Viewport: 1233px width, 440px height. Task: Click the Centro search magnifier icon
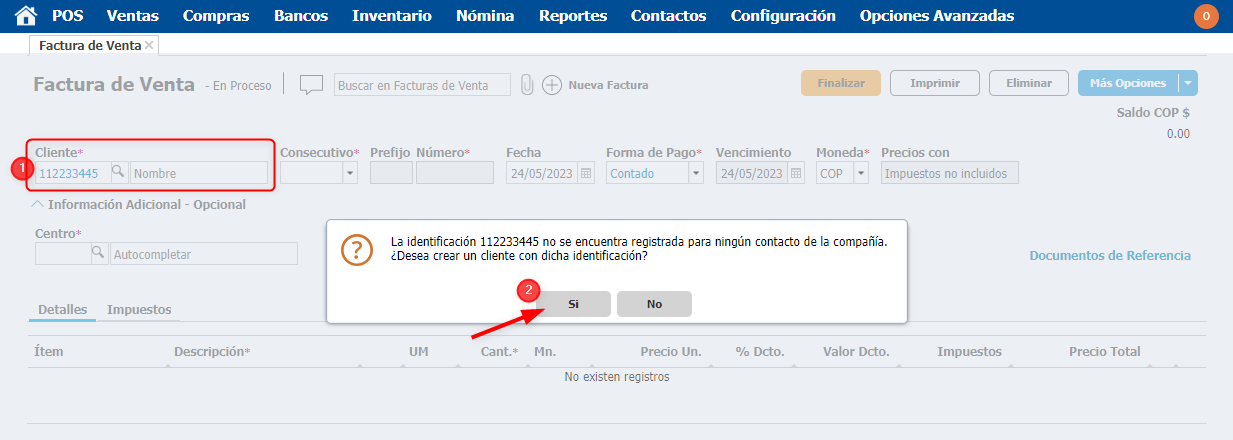point(98,254)
